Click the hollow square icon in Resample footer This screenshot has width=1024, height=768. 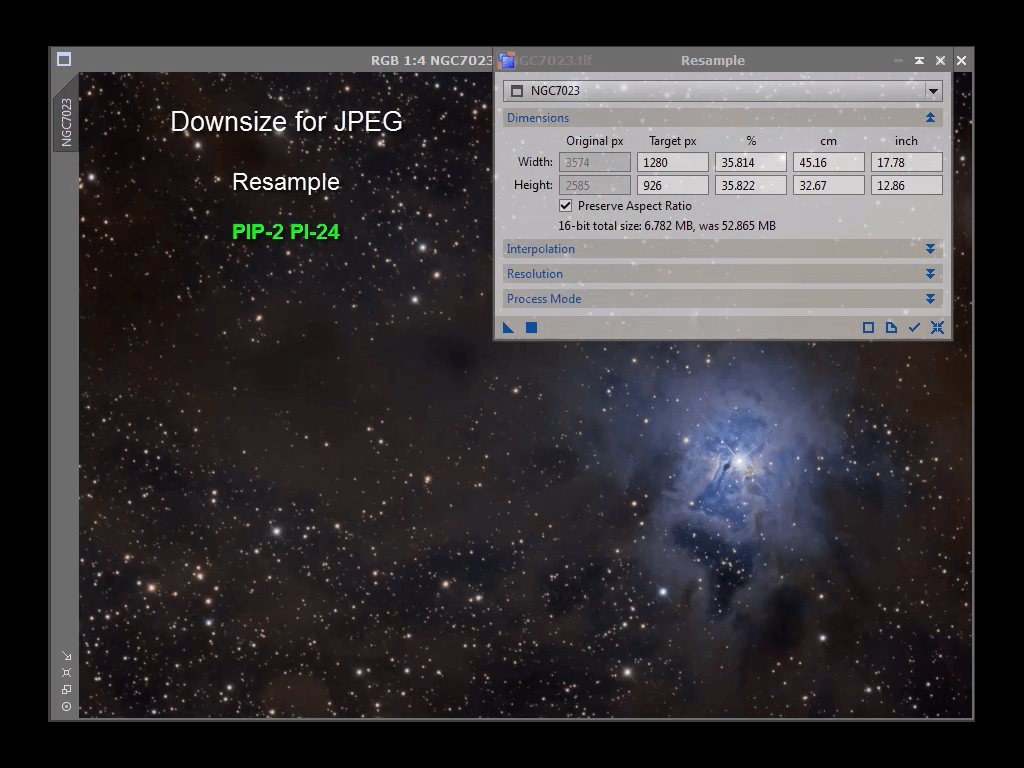click(x=868, y=327)
